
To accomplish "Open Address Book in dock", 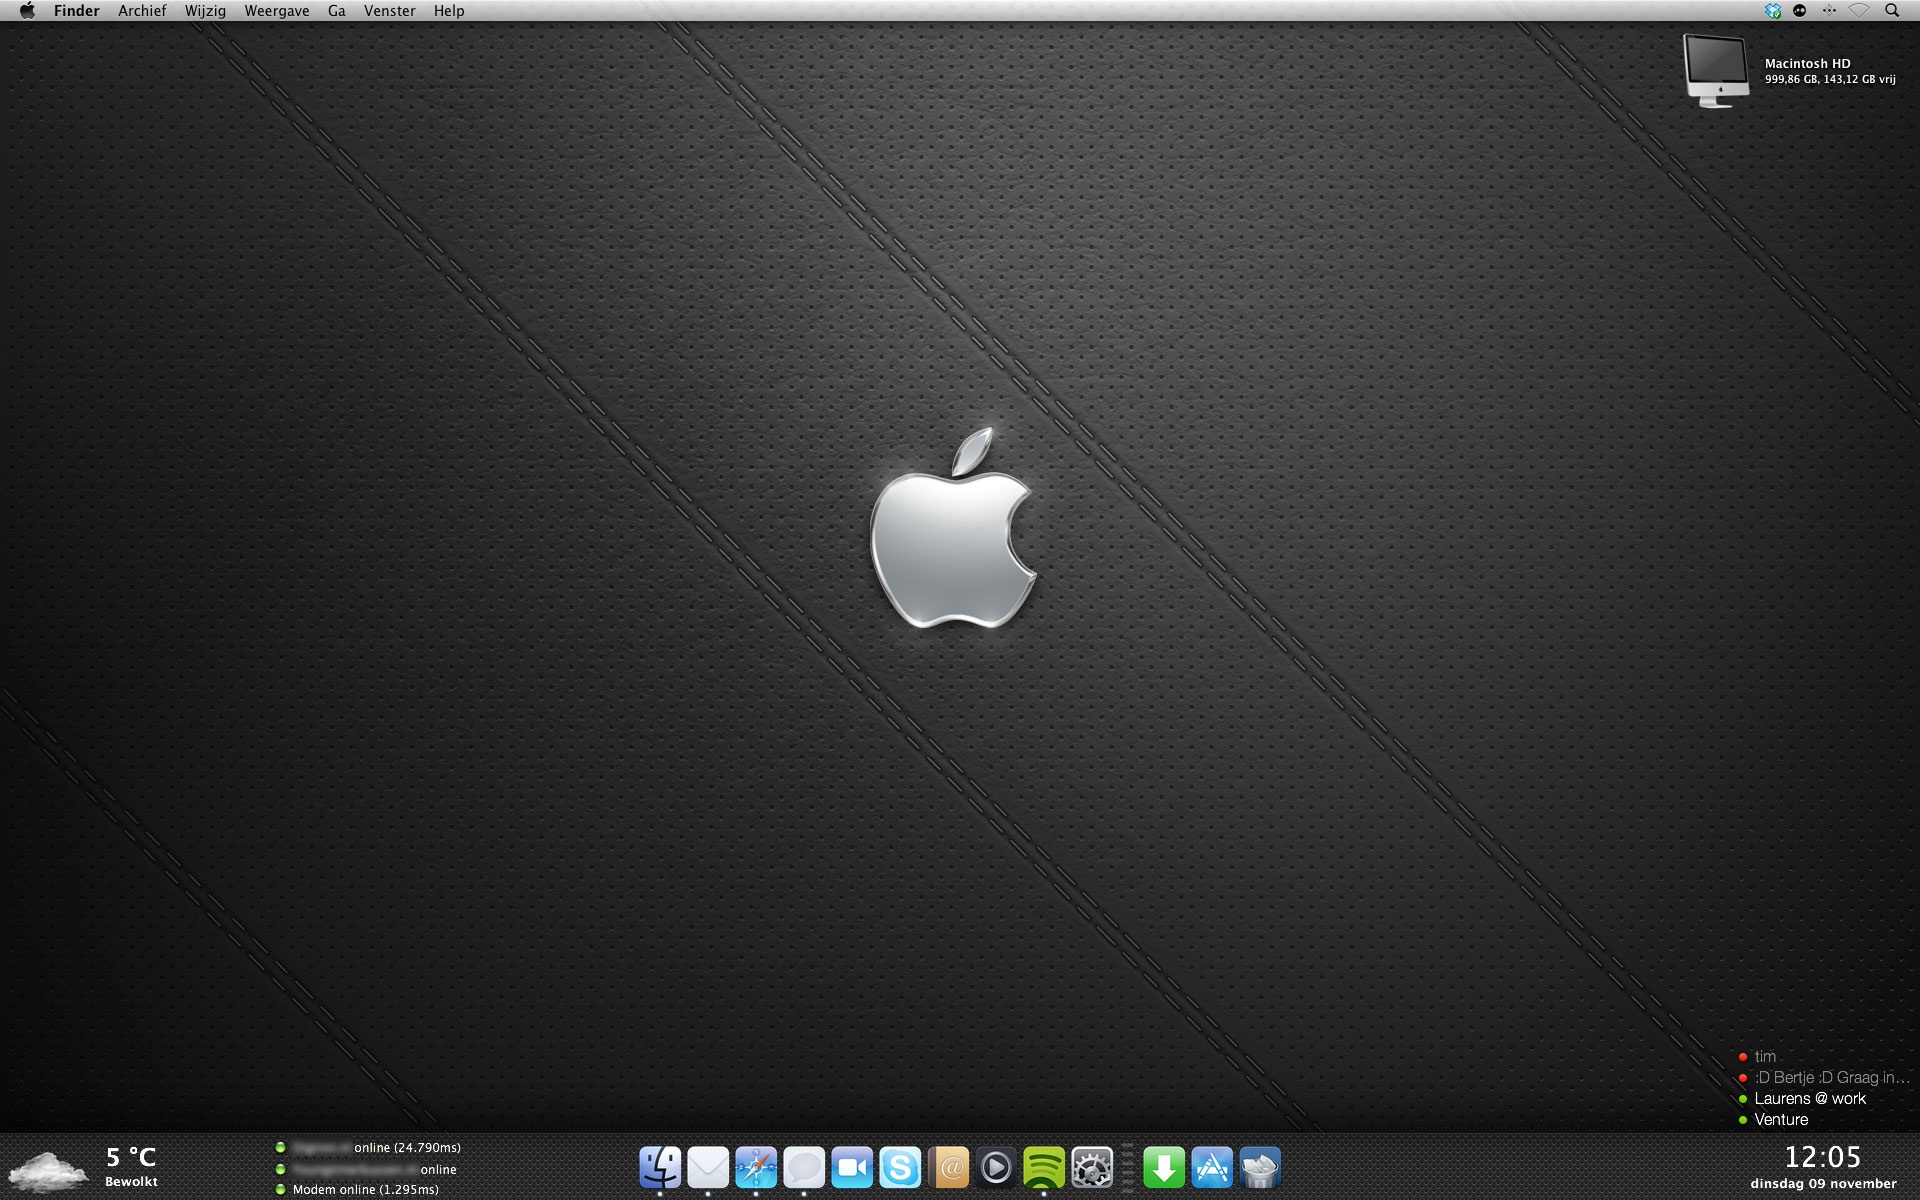I will tap(948, 1167).
